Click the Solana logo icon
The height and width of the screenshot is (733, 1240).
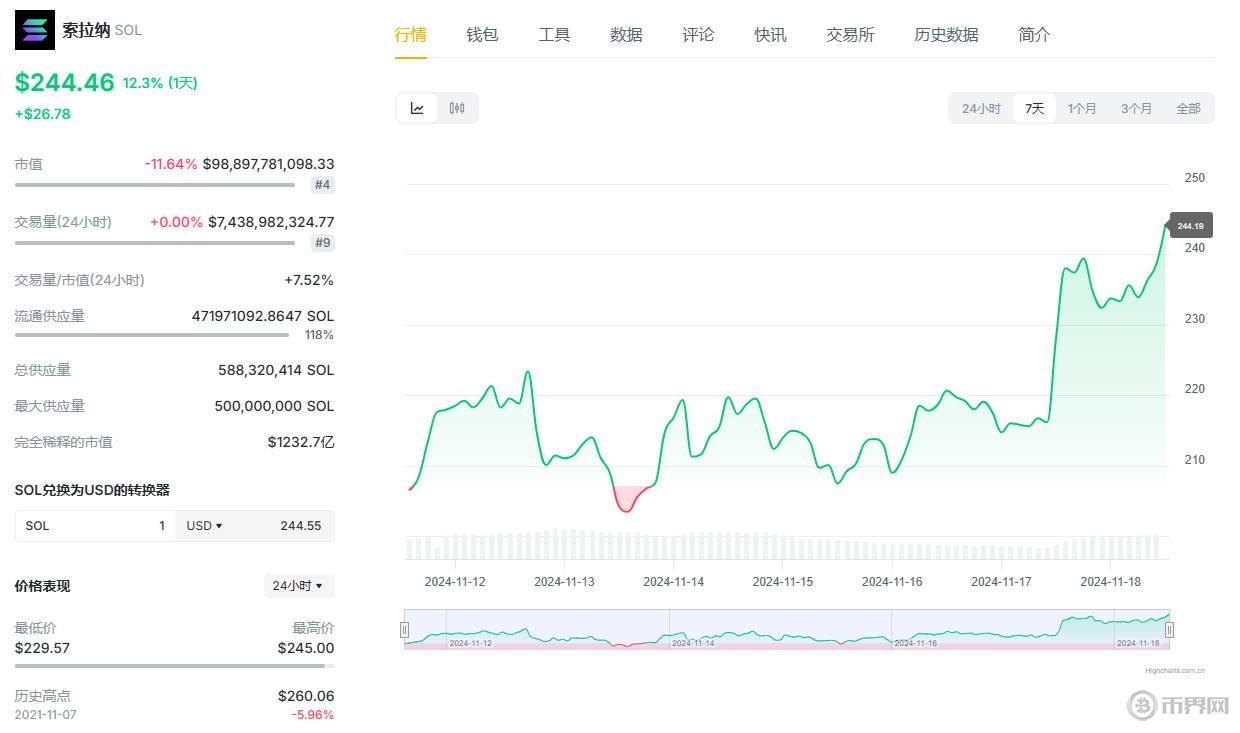point(35,30)
